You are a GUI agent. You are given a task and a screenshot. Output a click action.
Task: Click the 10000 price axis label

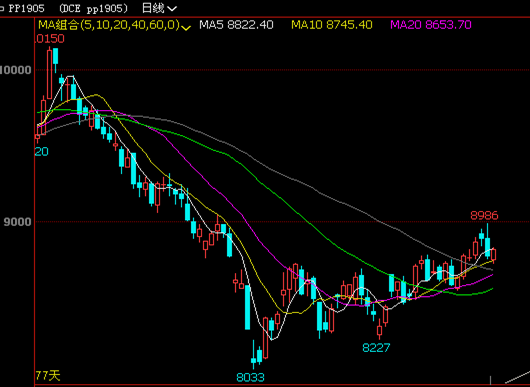tap(16, 70)
